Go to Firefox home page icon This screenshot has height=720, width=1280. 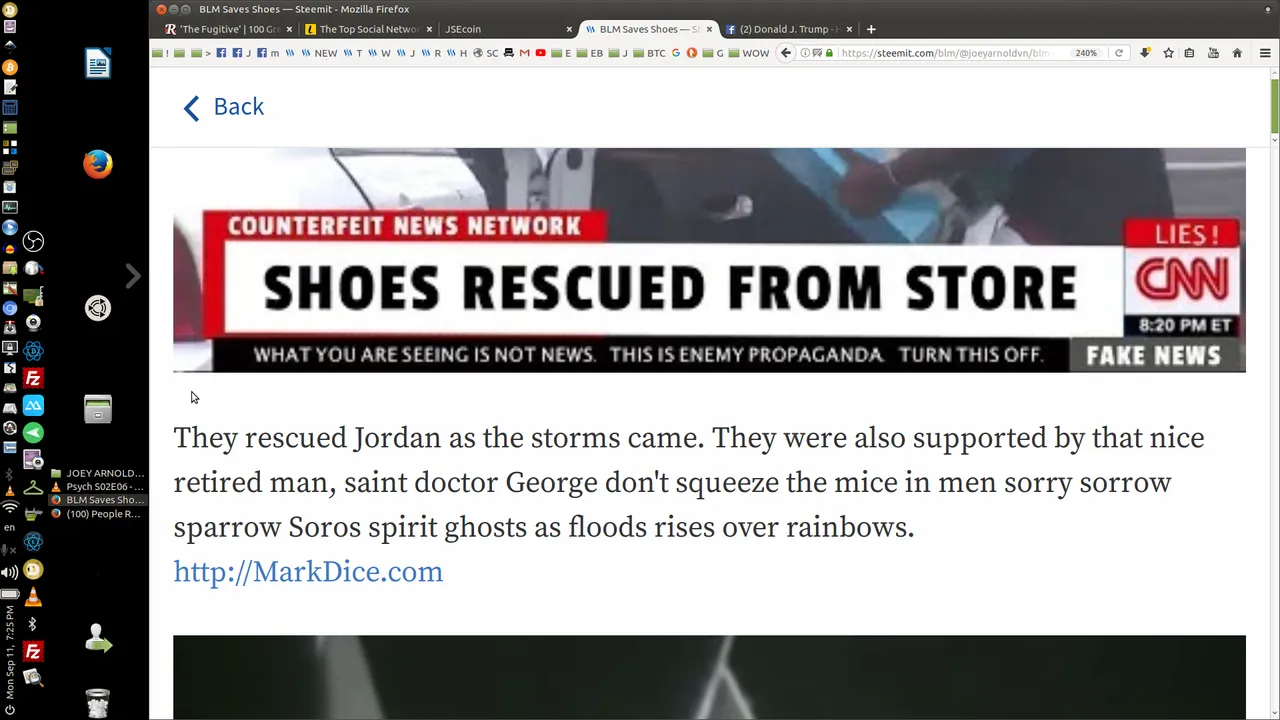(1237, 53)
